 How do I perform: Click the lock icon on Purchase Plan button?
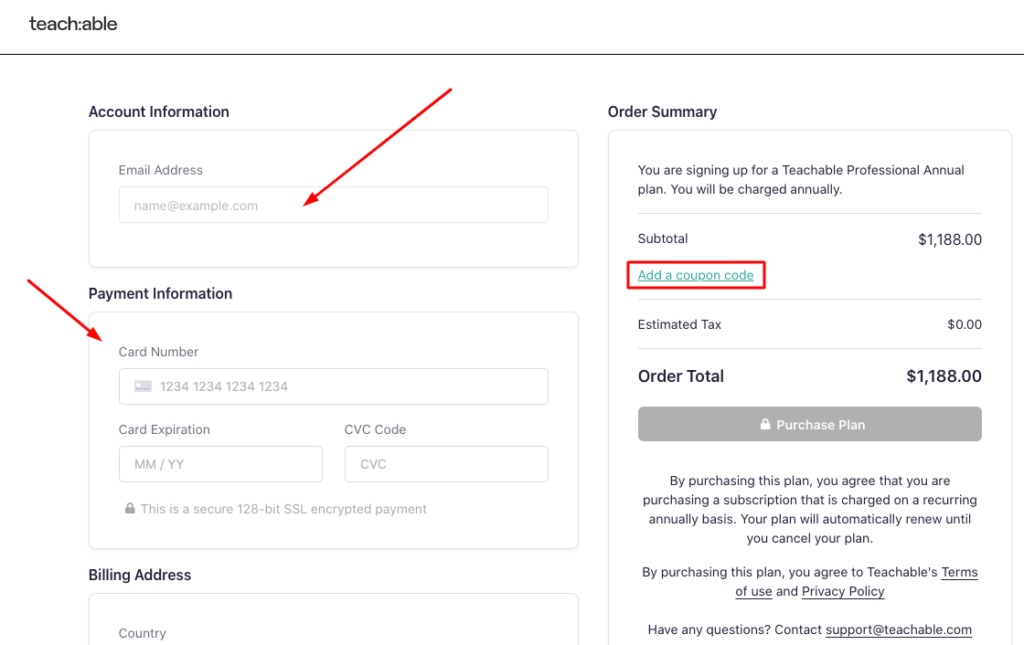(764, 424)
